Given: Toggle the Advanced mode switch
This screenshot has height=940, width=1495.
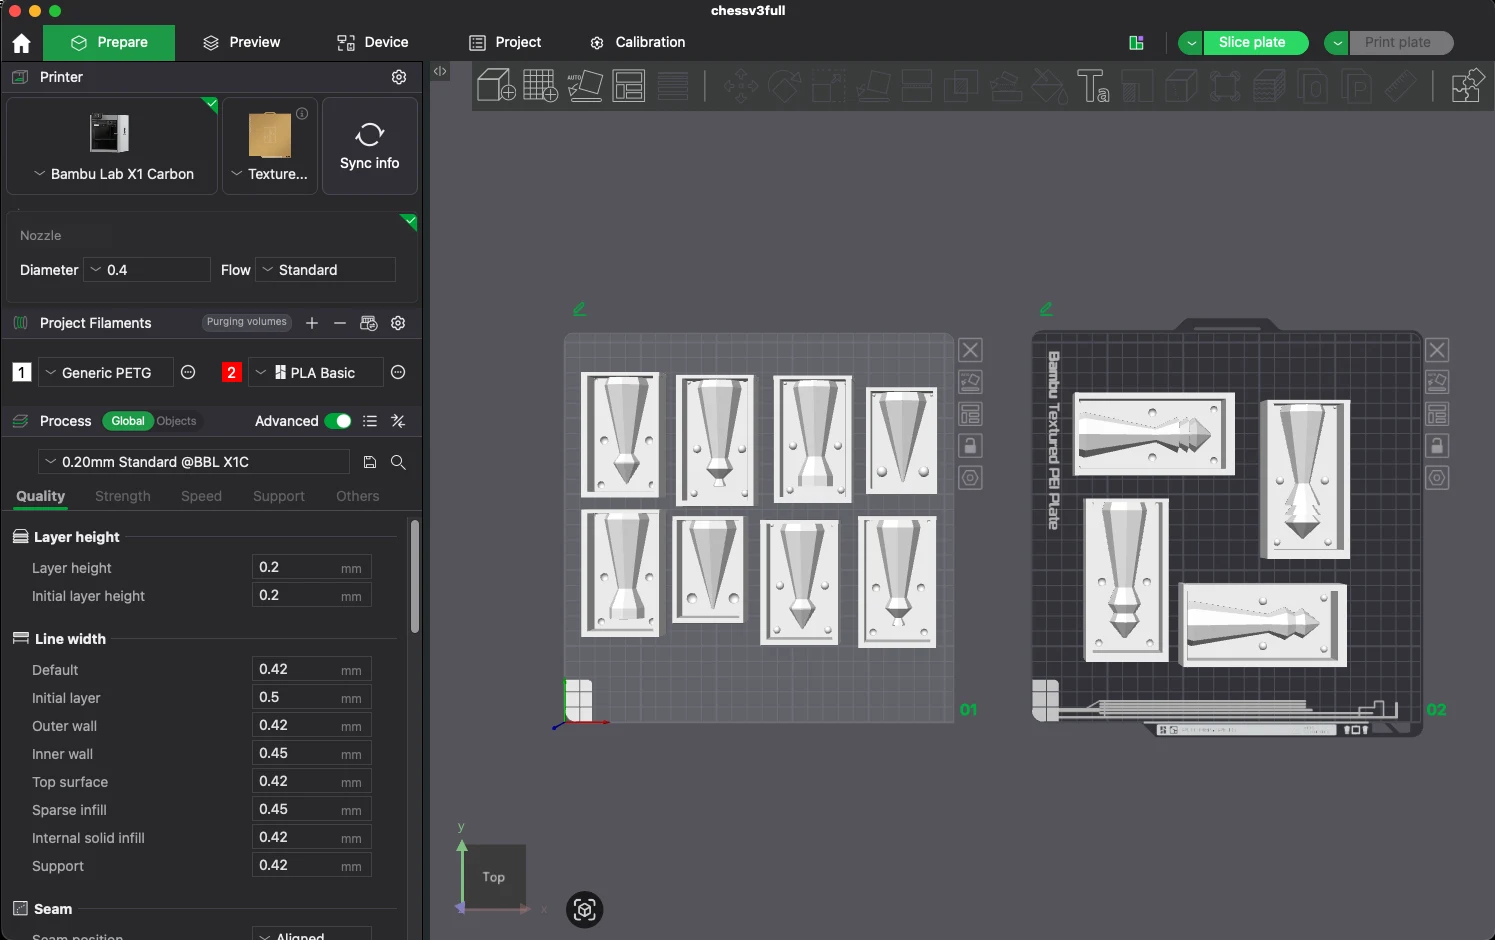Looking at the screenshot, I should pos(338,421).
